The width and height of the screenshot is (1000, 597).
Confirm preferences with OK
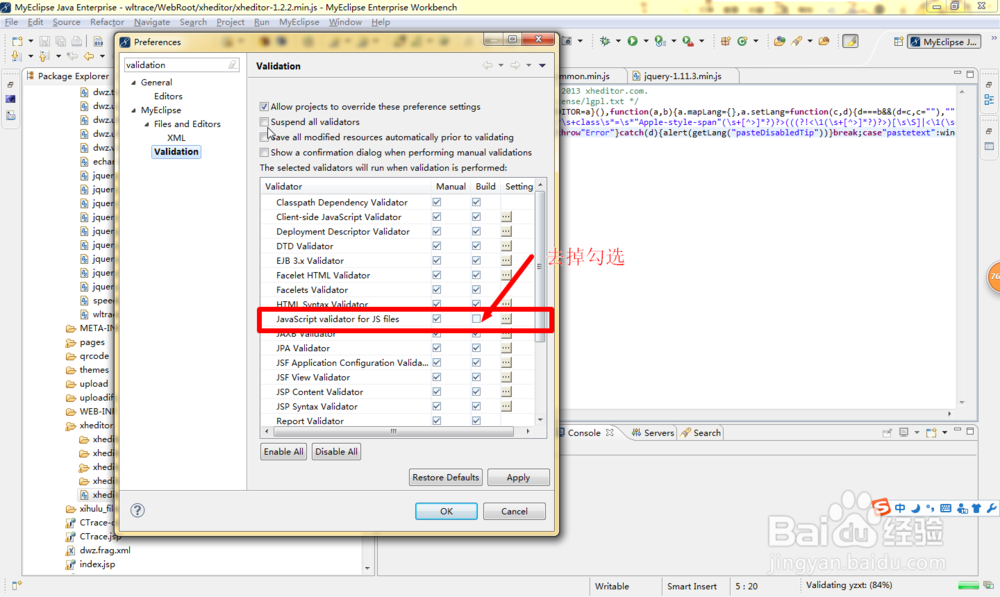(446, 511)
